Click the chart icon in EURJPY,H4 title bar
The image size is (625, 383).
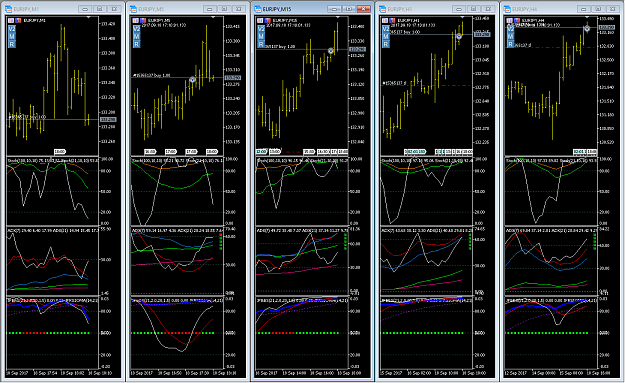point(507,9)
